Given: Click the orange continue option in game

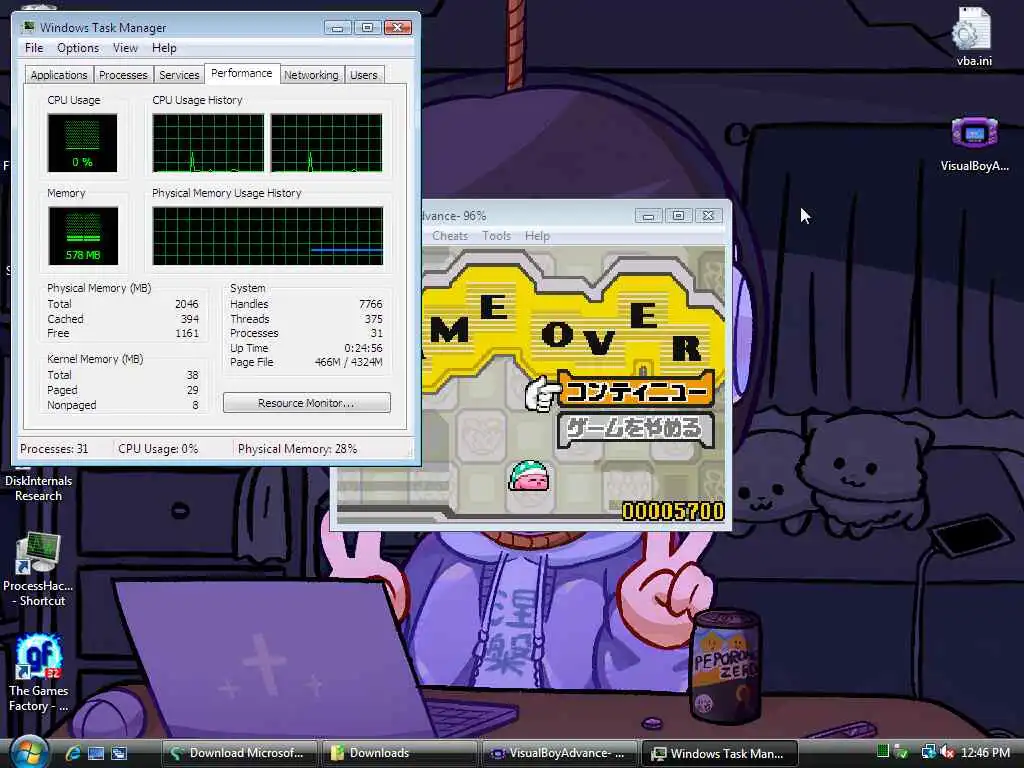Looking at the screenshot, I should [635, 391].
